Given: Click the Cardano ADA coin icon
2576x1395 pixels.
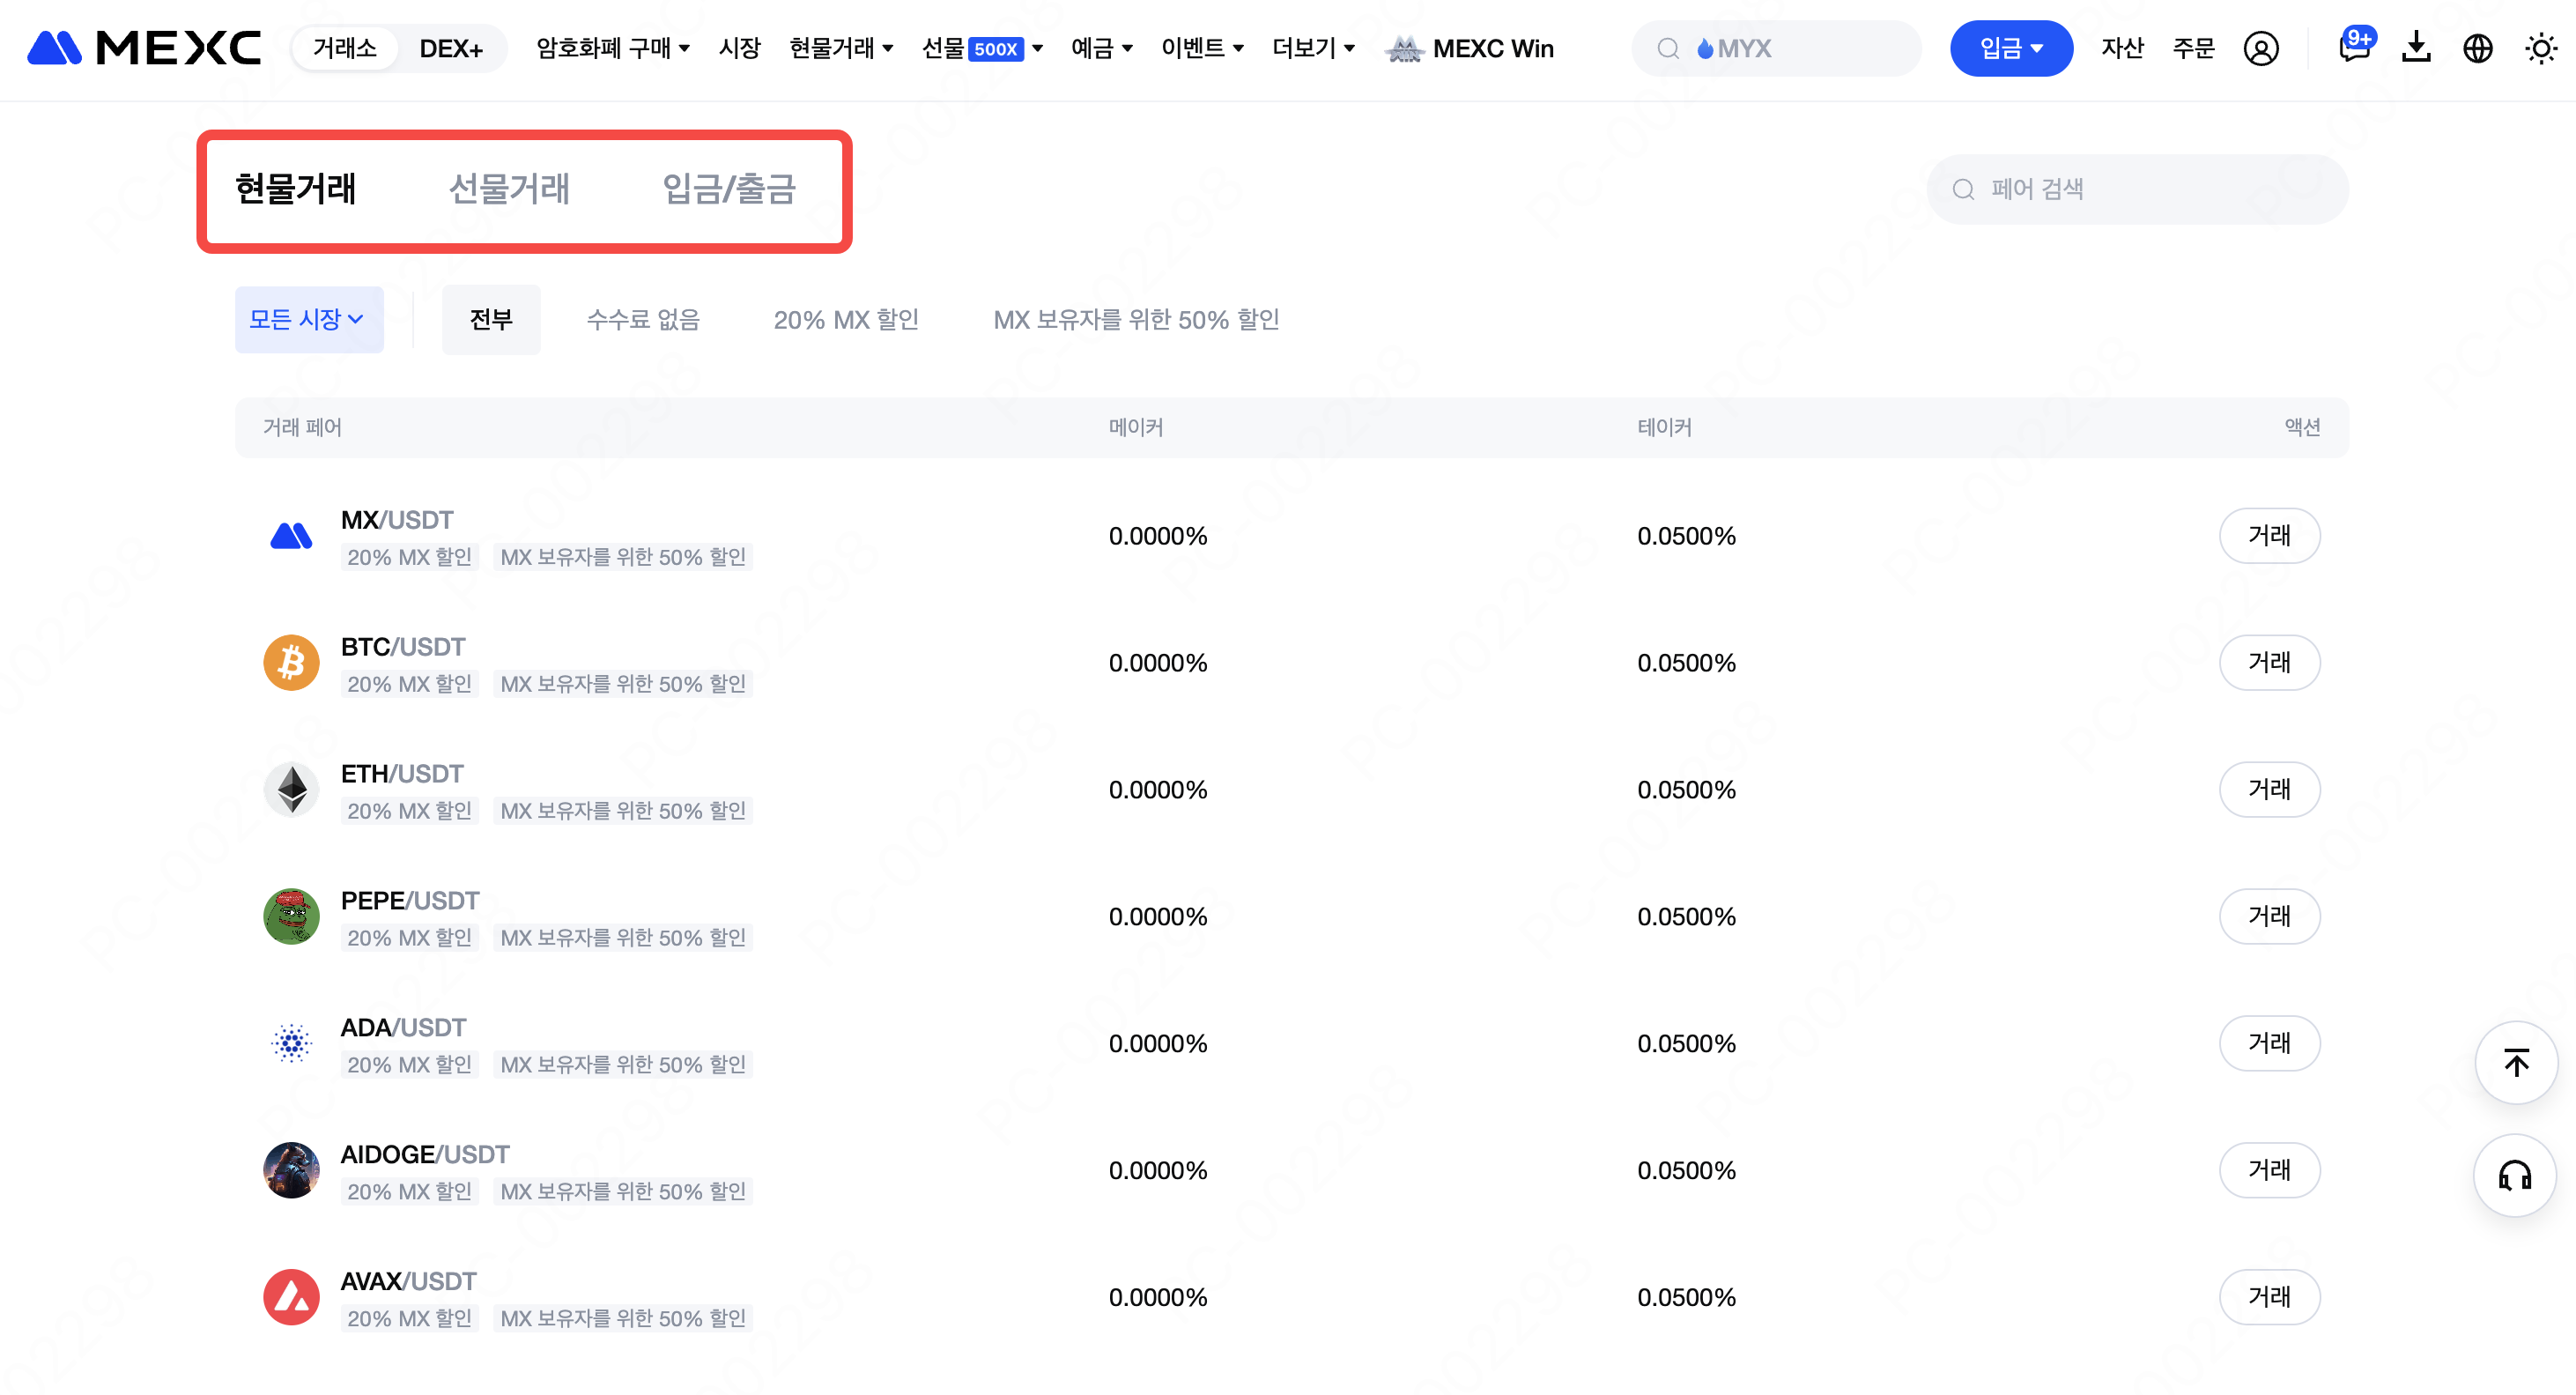Looking at the screenshot, I should [x=291, y=1043].
